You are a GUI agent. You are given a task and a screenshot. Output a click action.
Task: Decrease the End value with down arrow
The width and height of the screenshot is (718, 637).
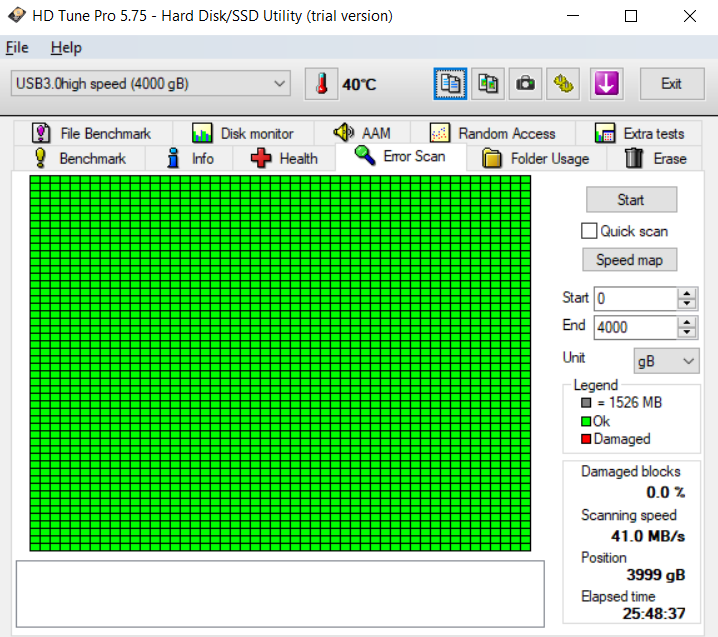click(x=686, y=333)
